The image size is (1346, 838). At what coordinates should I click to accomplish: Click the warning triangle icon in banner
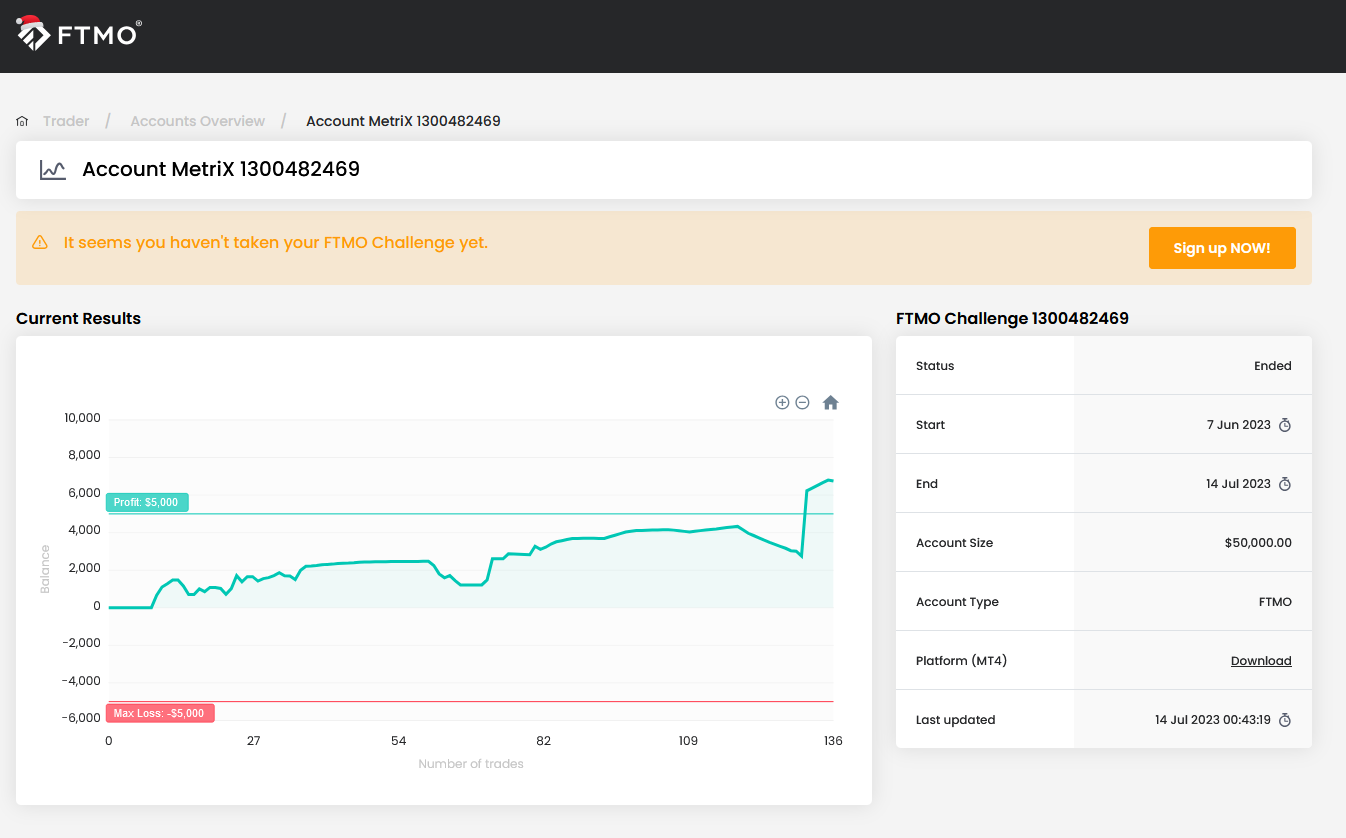(x=40, y=242)
